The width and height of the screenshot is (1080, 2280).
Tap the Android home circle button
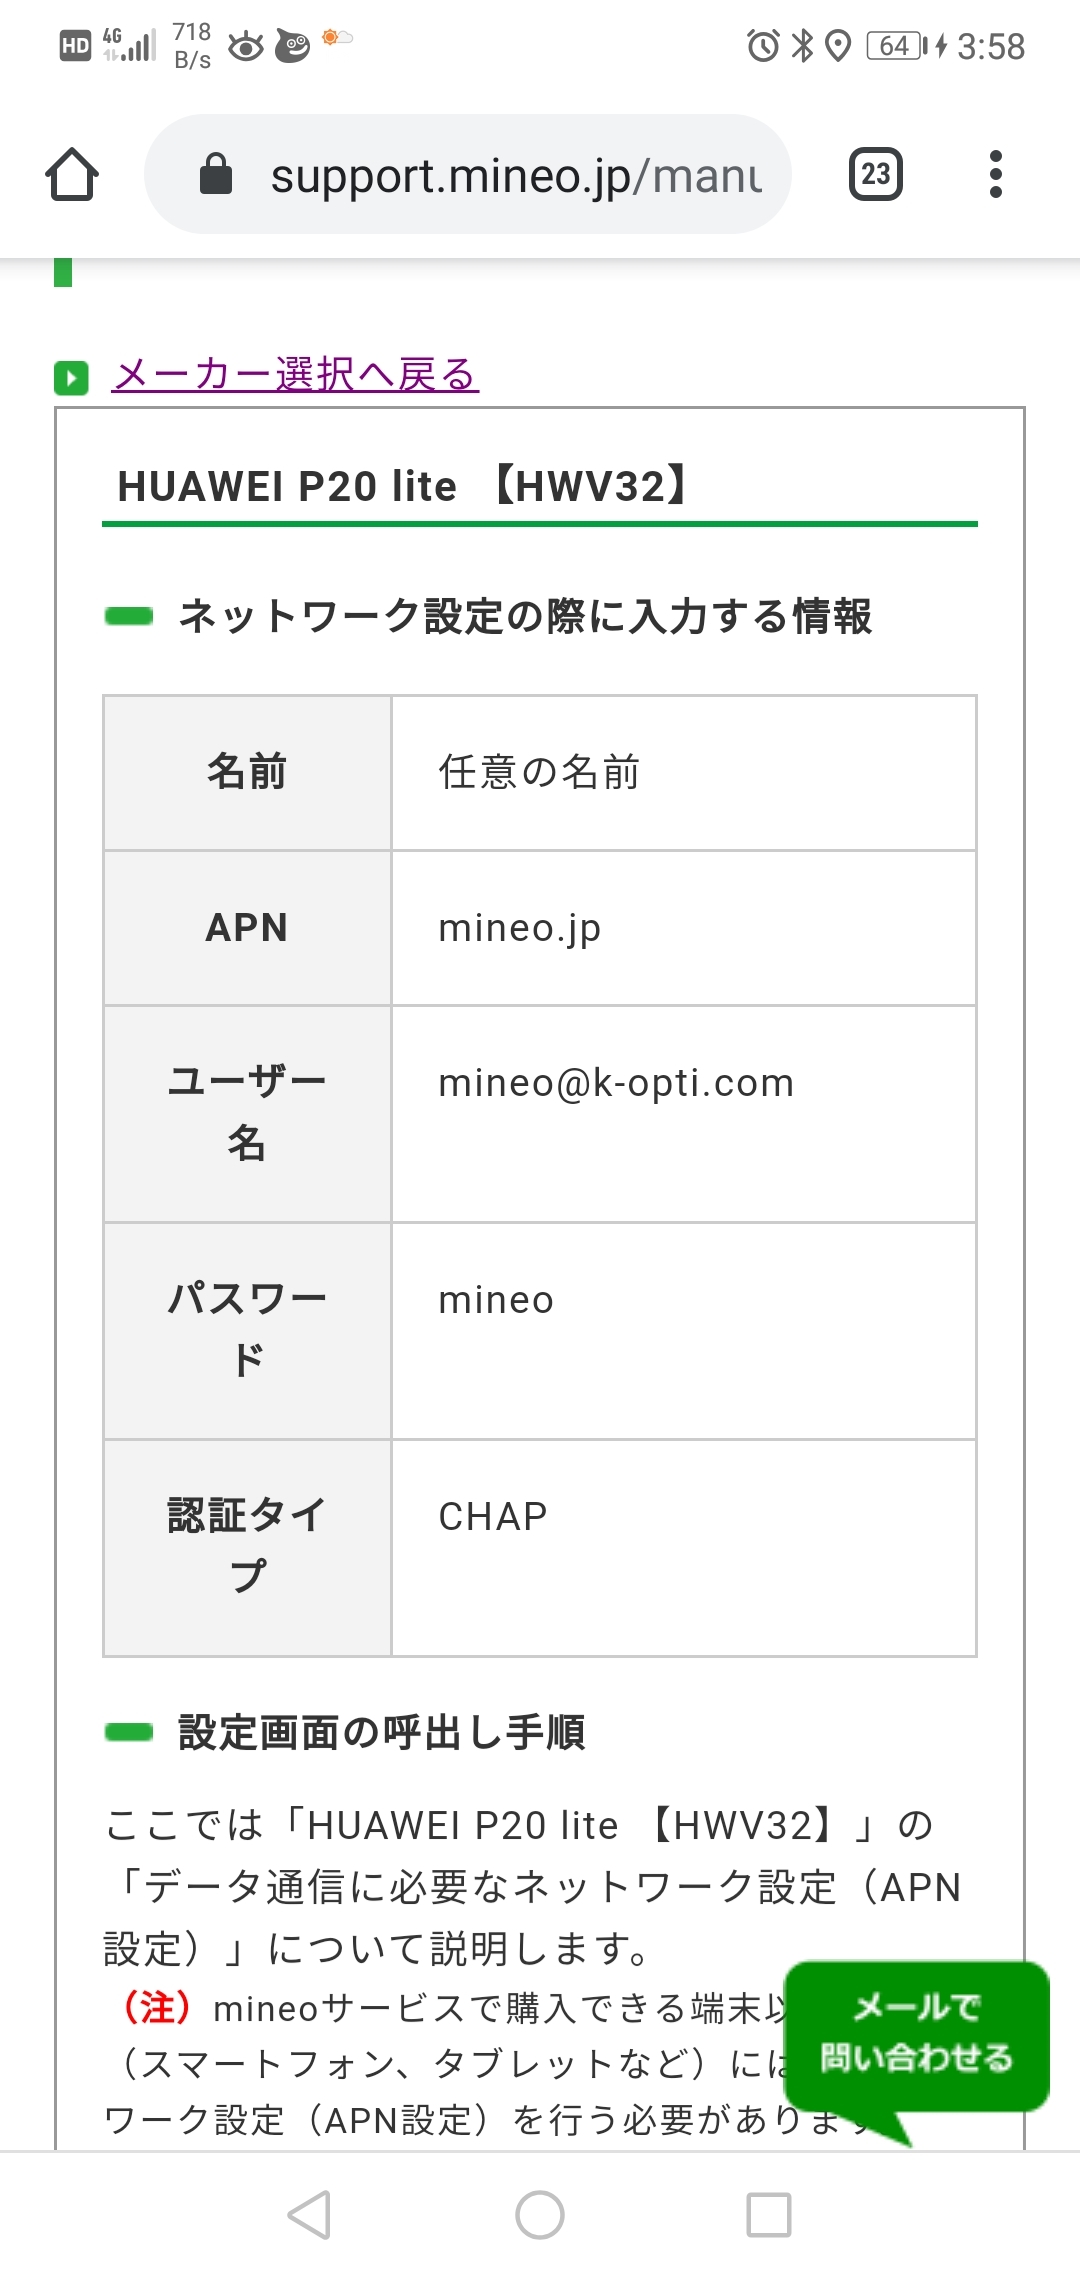[540, 2214]
